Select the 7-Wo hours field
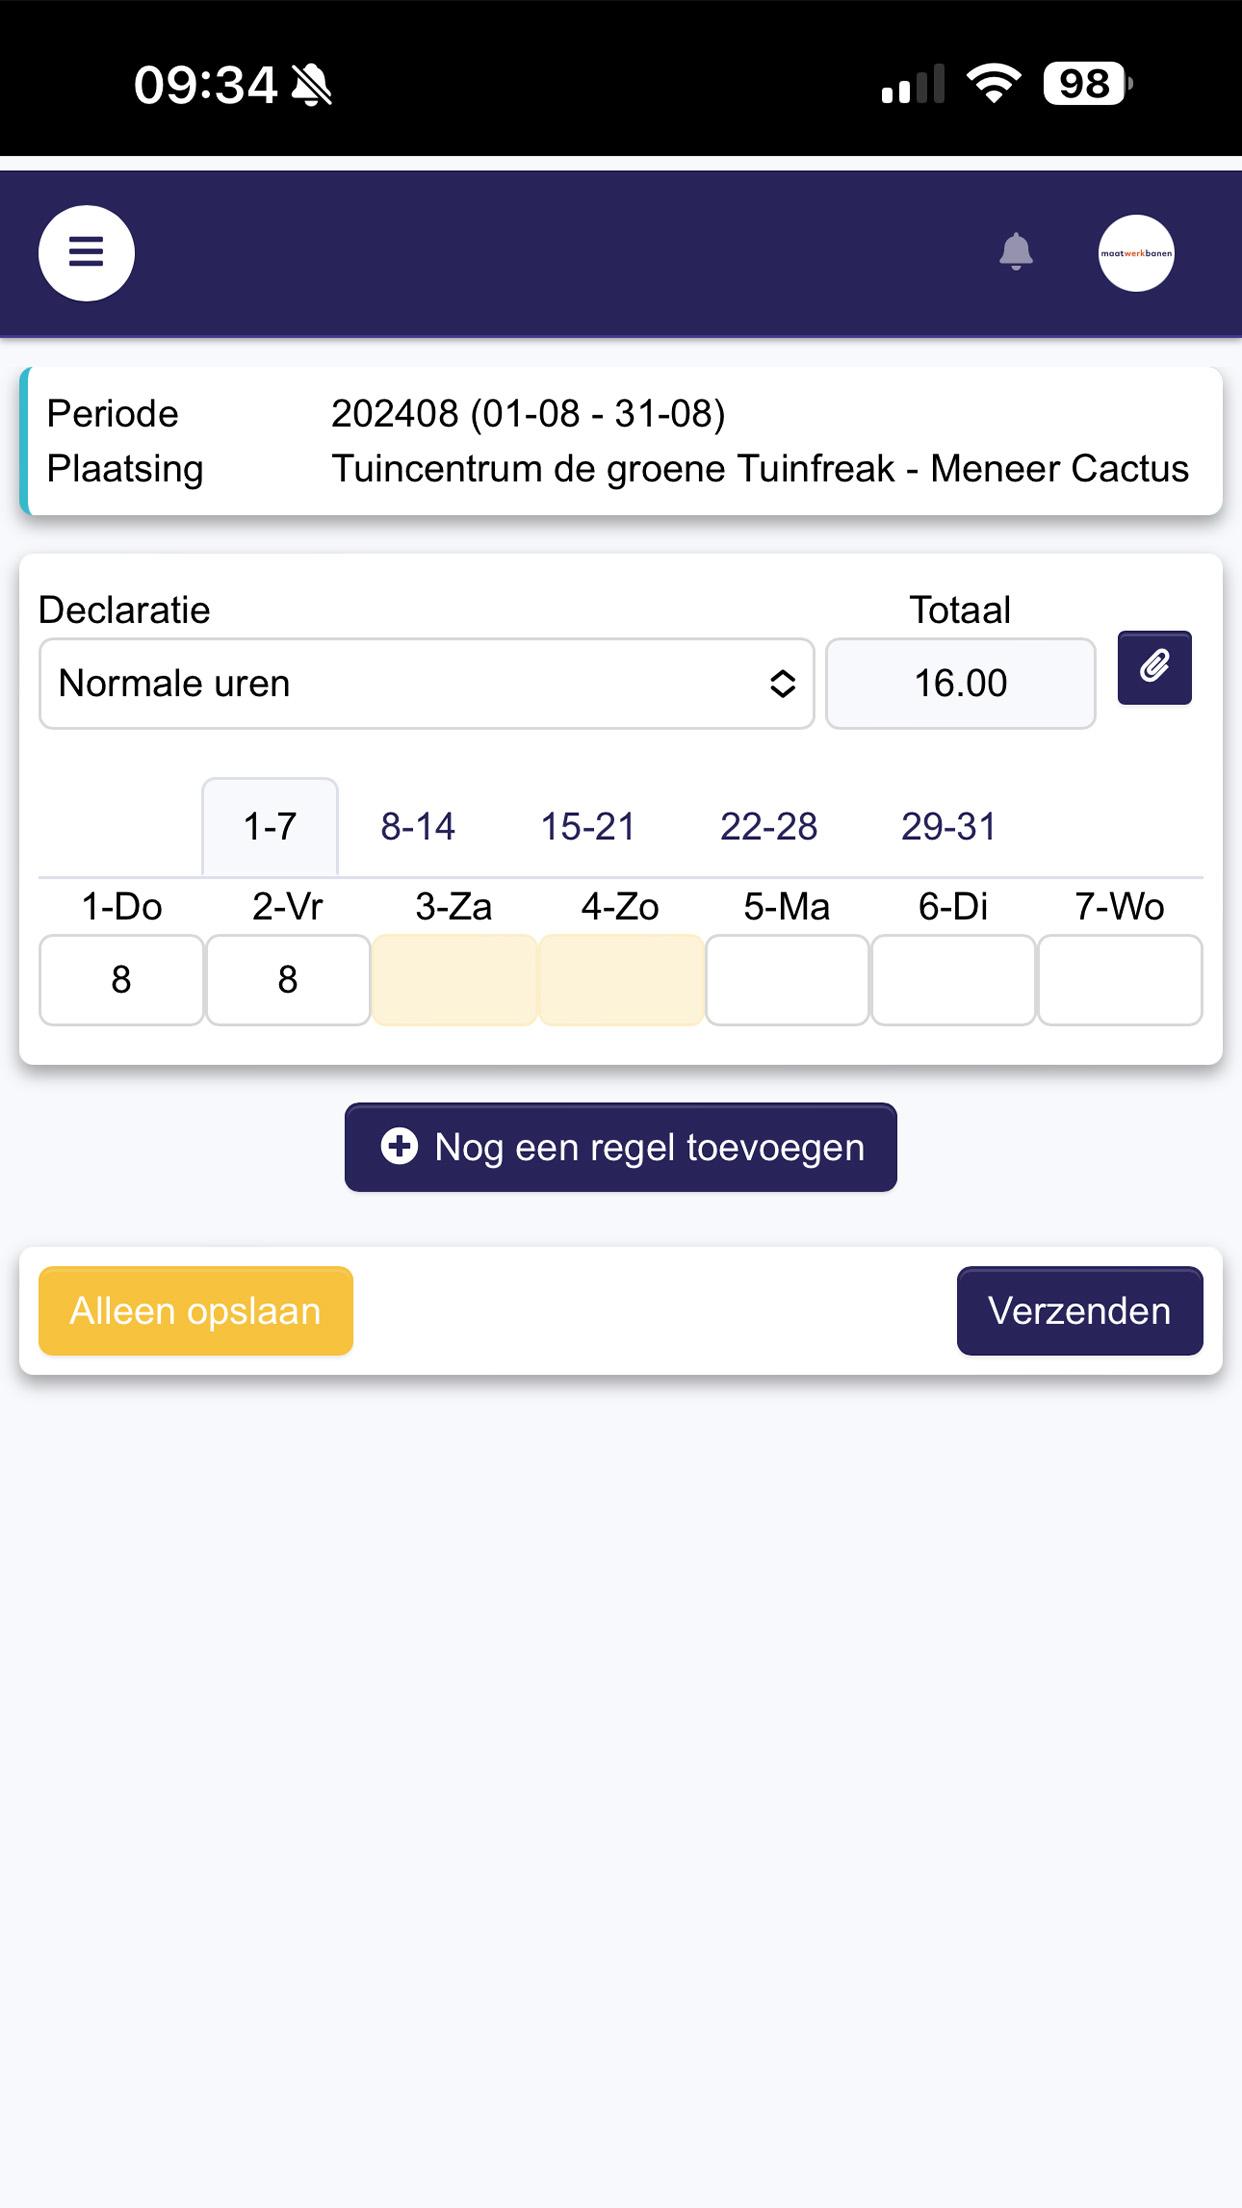The image size is (1242, 2208). 1120,980
